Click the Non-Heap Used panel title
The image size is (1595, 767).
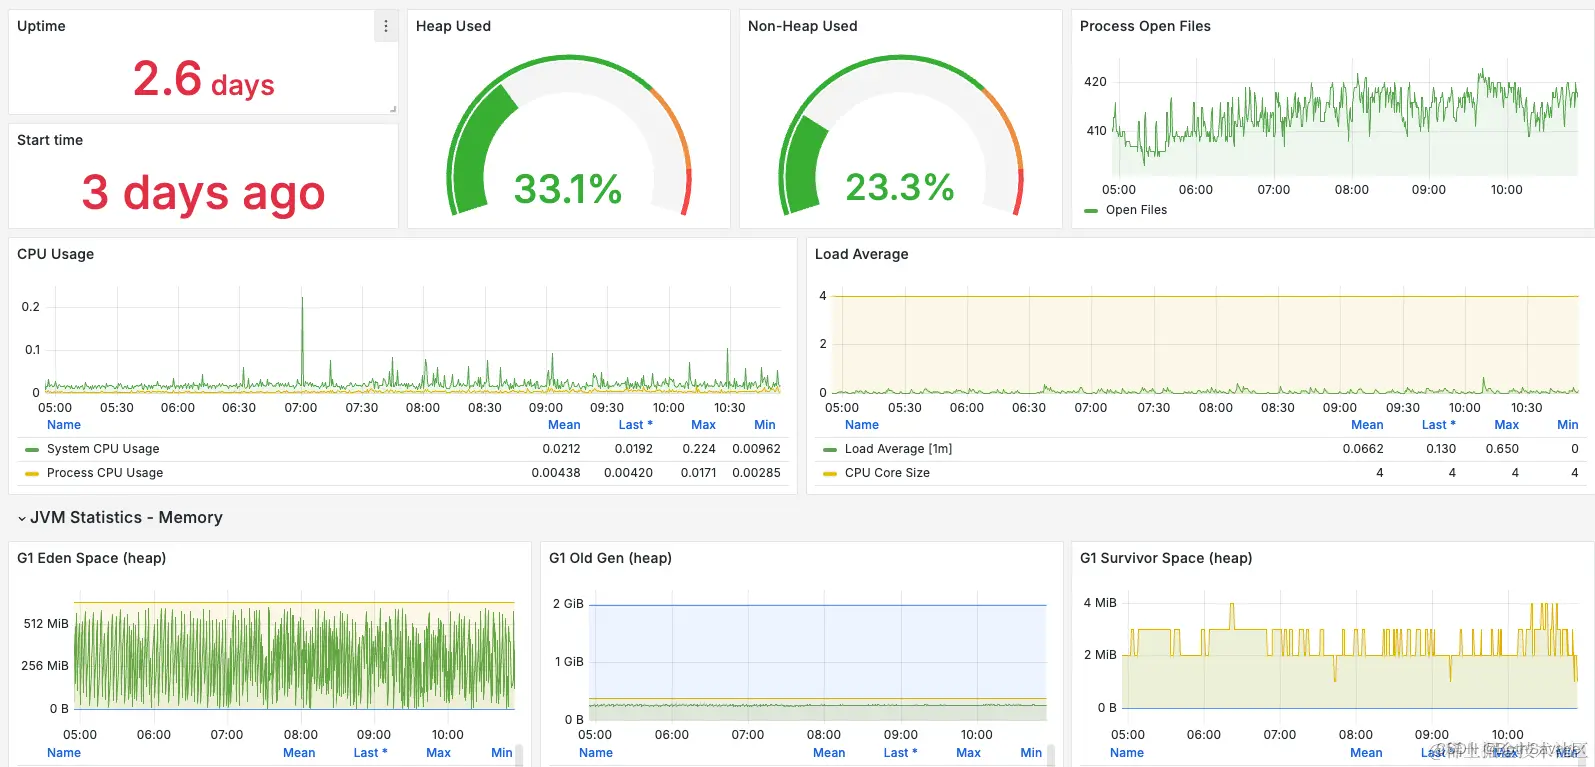[802, 26]
